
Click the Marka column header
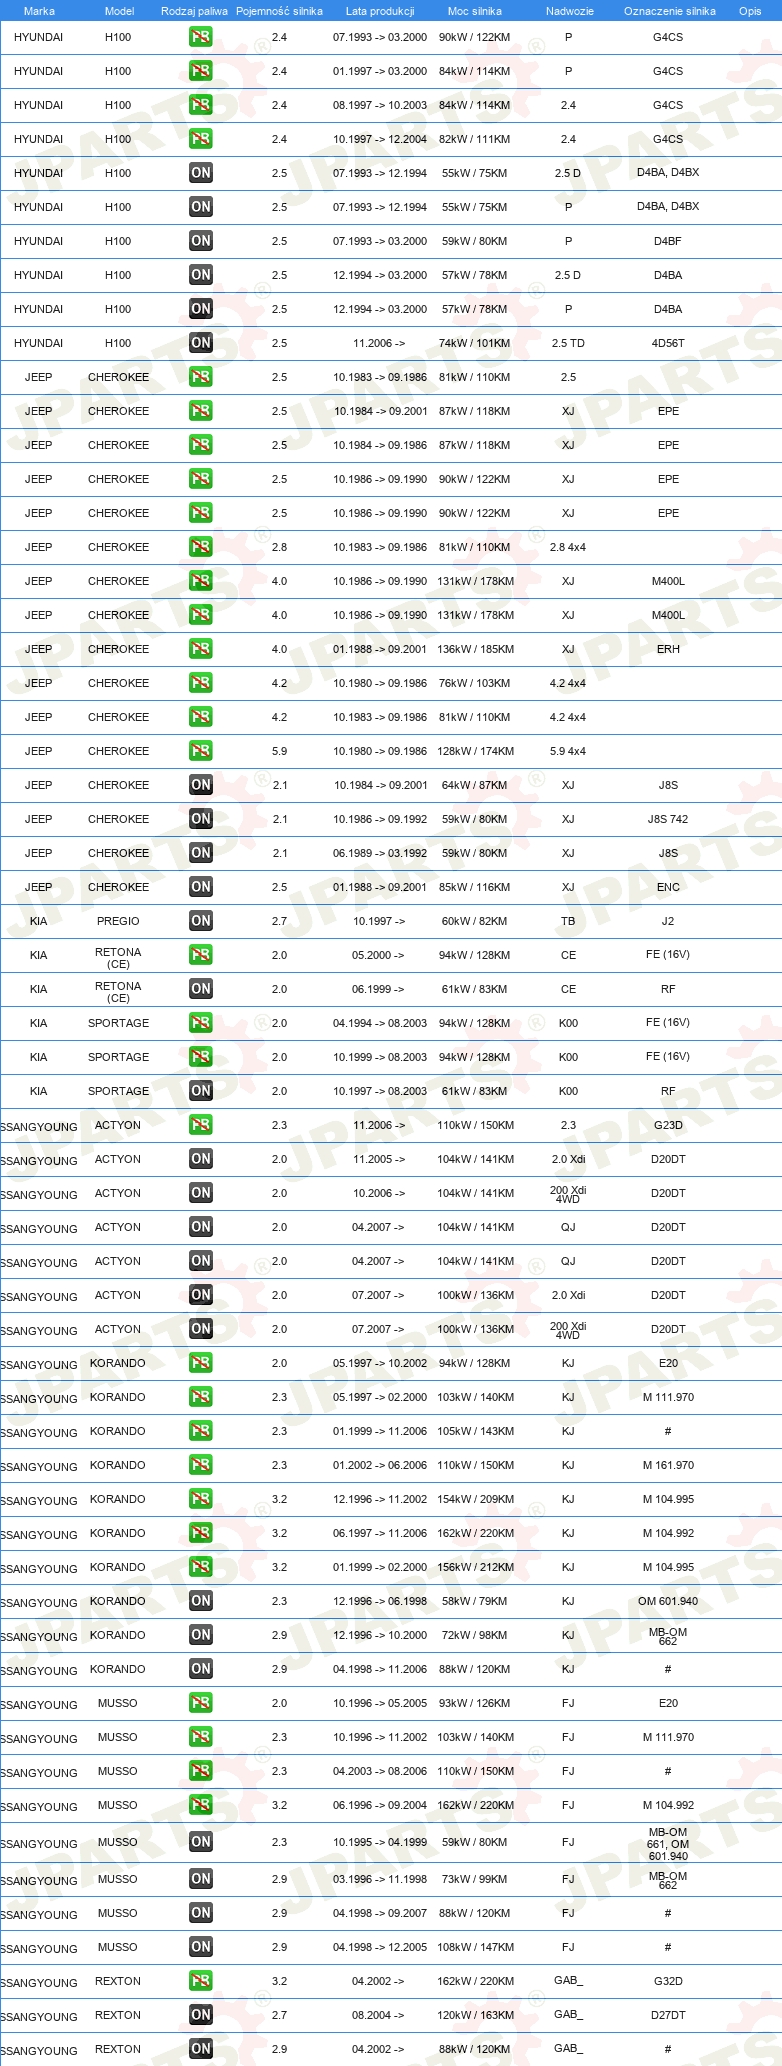tap(39, 11)
